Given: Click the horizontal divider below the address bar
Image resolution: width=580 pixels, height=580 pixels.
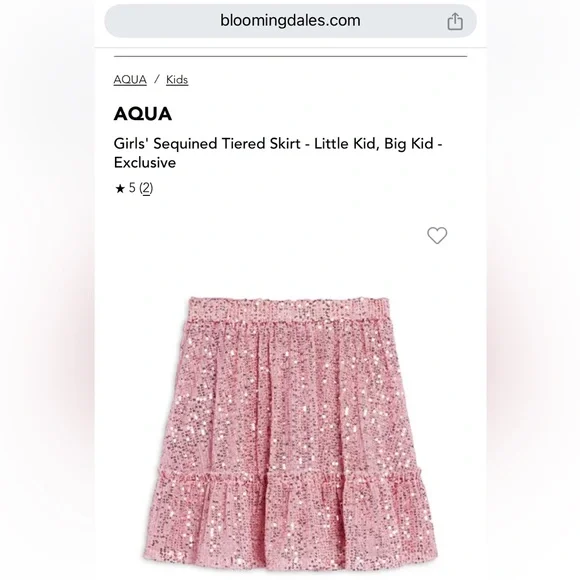Looking at the screenshot, I should 290,57.
